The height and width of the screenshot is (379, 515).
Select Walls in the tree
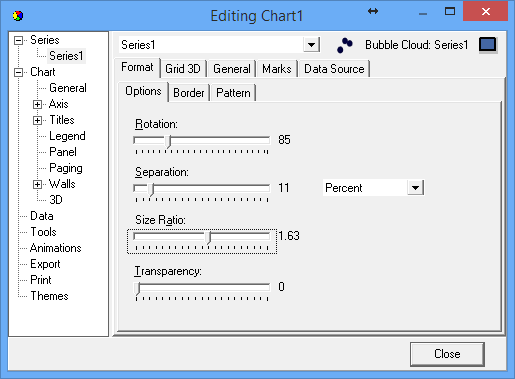coord(62,184)
